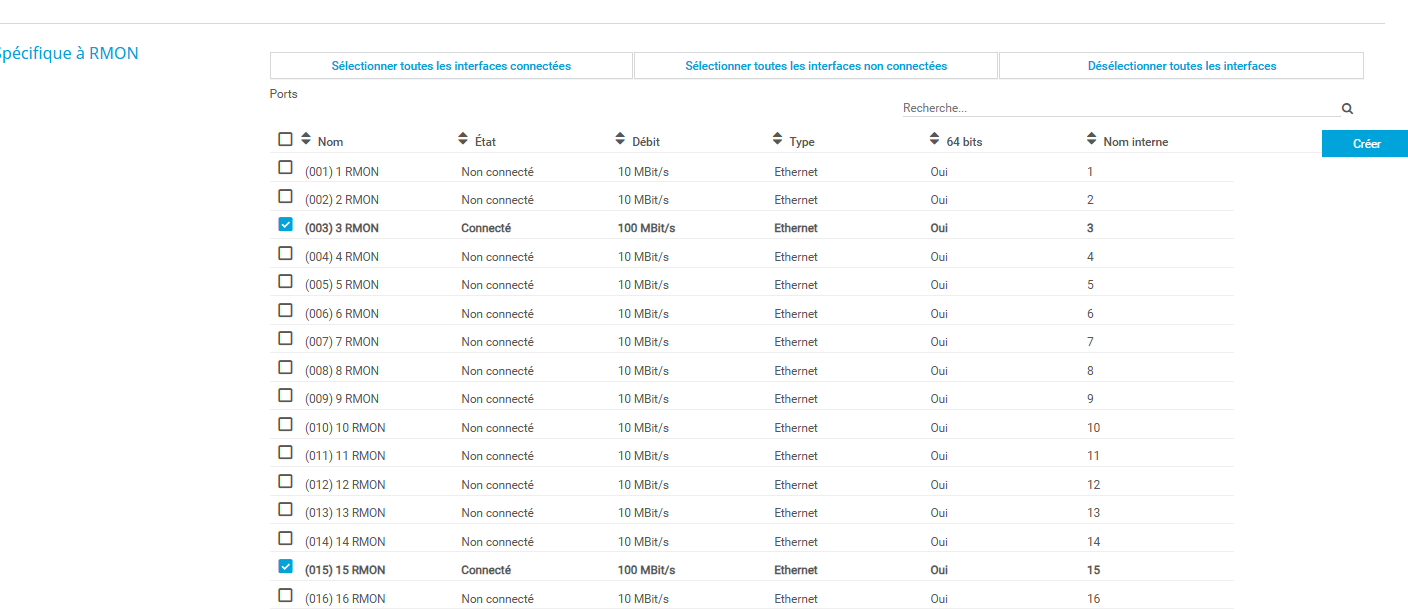
Task: Sort ports by Type column arrows
Action: (777, 140)
